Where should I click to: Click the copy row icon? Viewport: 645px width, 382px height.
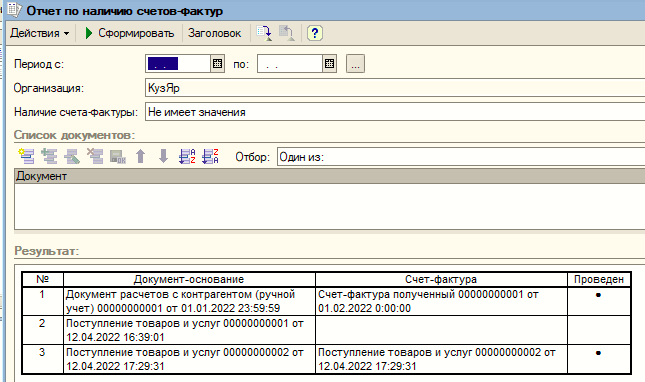tap(49, 156)
